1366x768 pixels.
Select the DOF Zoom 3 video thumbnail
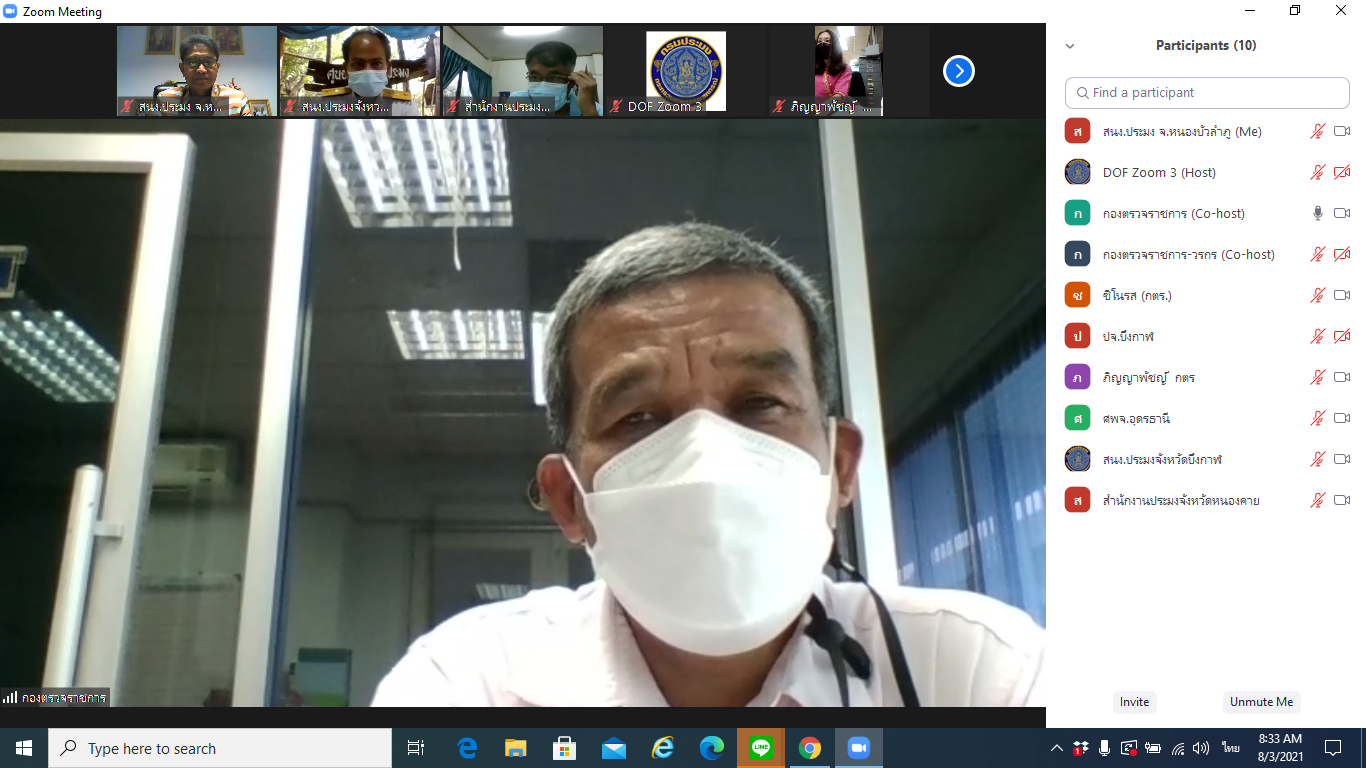pyautogui.click(x=685, y=71)
